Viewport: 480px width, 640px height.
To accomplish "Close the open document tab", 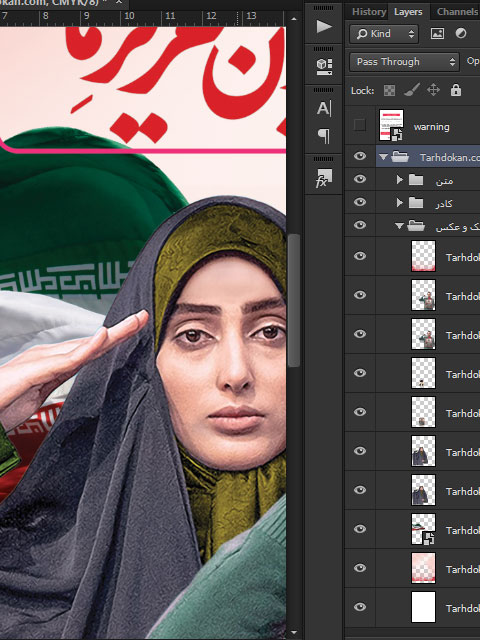I will 119,2.
